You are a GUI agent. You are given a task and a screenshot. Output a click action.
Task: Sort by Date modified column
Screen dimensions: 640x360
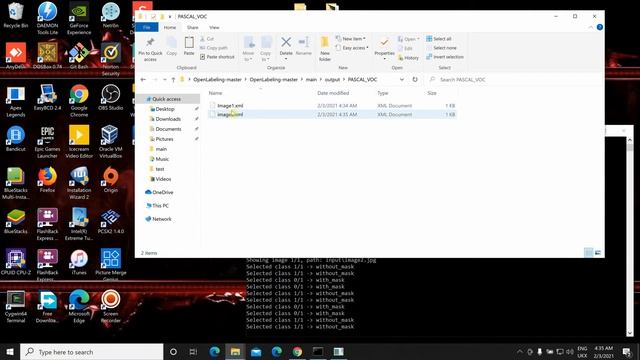333,93
